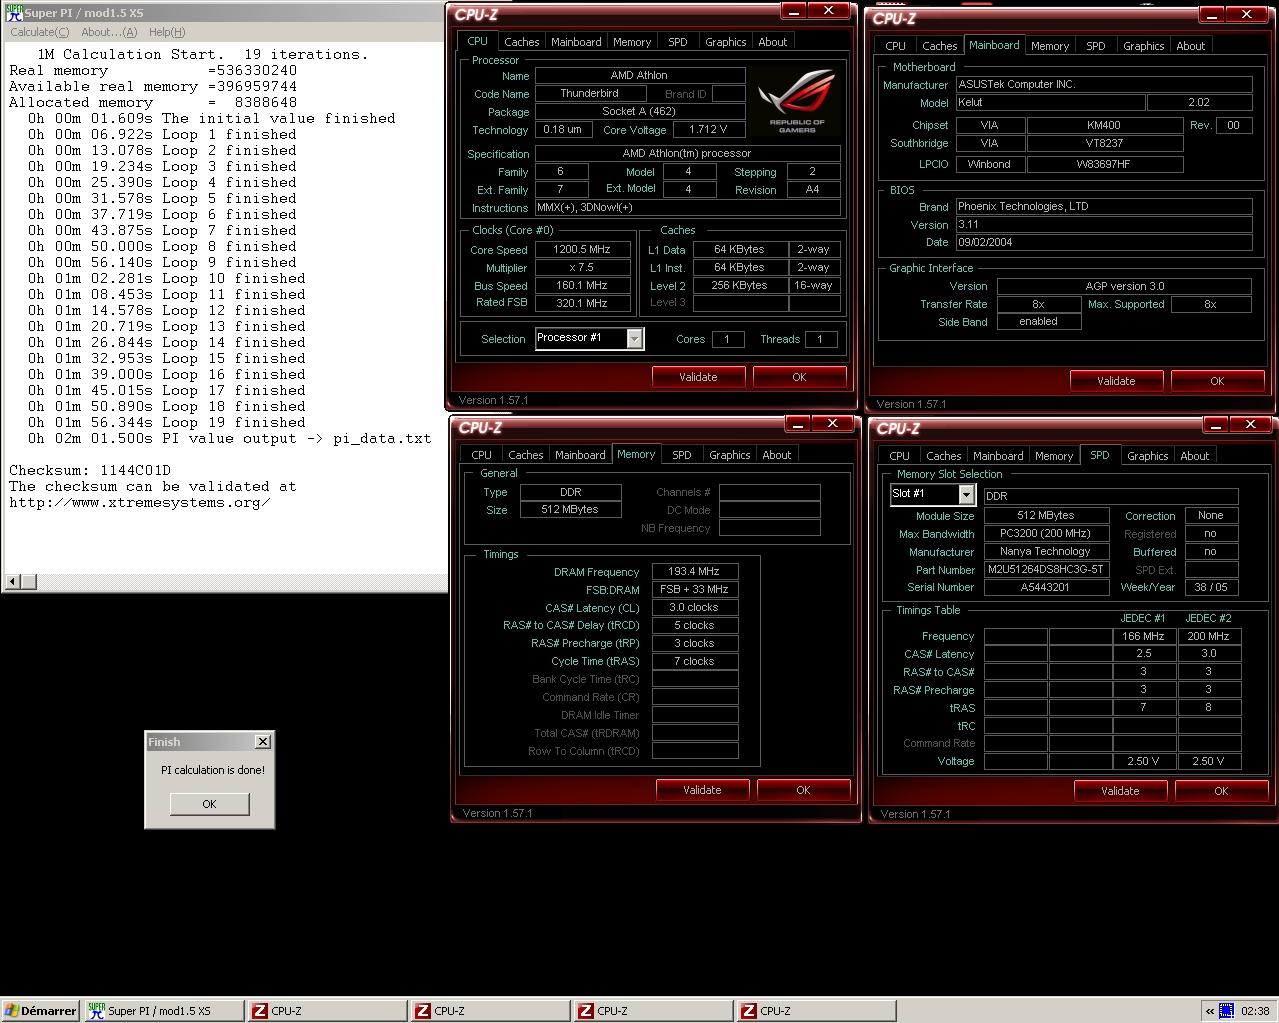1279x1023 pixels.
Task: Close the SPD CPU-Z window
Action: click(1250, 425)
